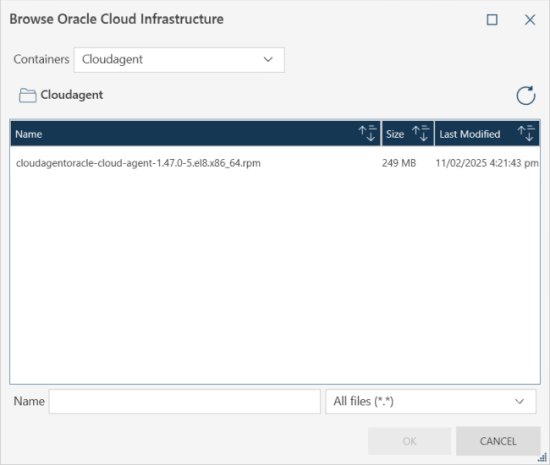550x465 pixels.
Task: Sort files by Size column icon
Action: (x=421, y=133)
